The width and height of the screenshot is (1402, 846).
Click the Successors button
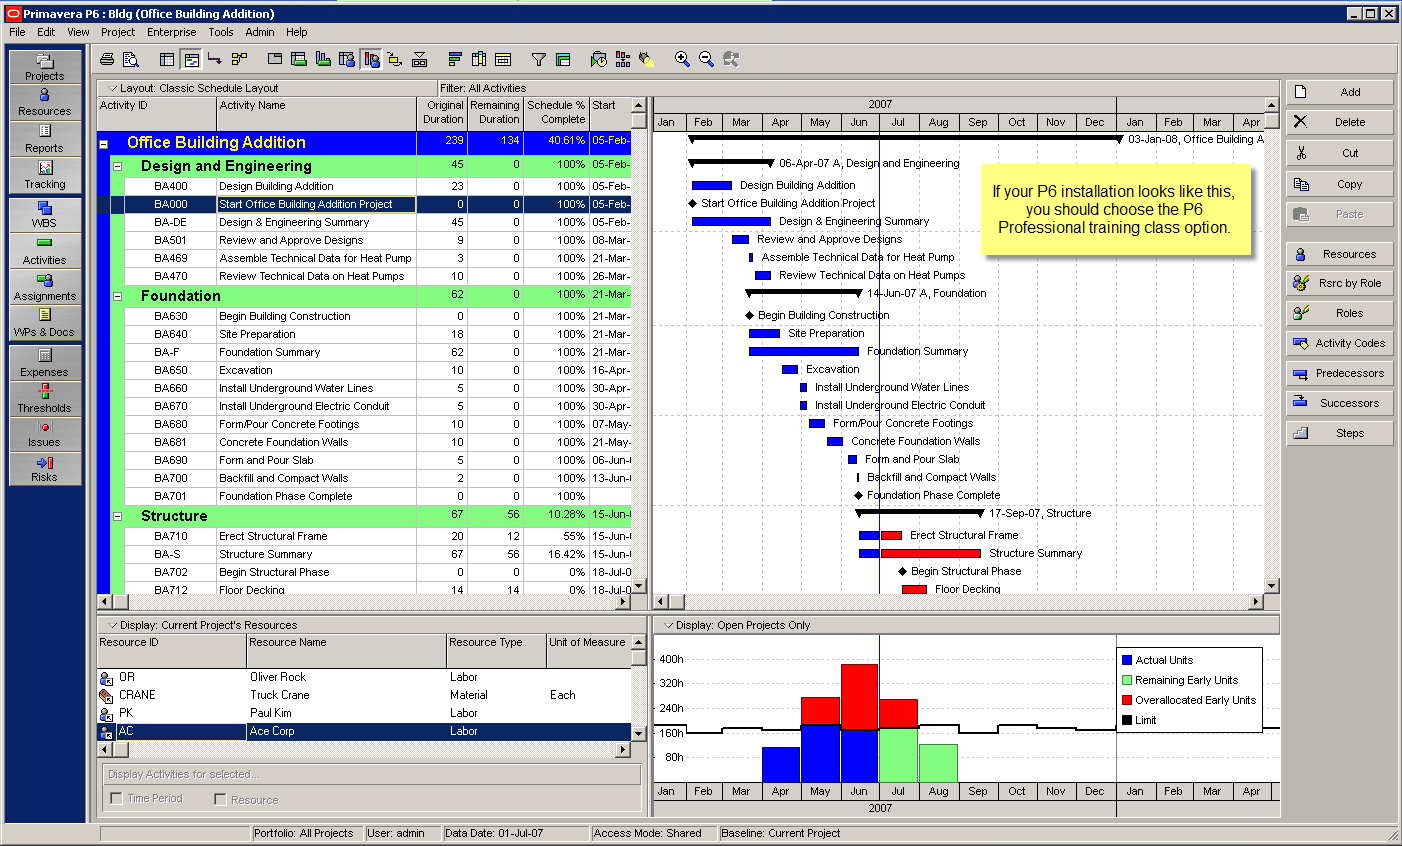coord(1339,403)
